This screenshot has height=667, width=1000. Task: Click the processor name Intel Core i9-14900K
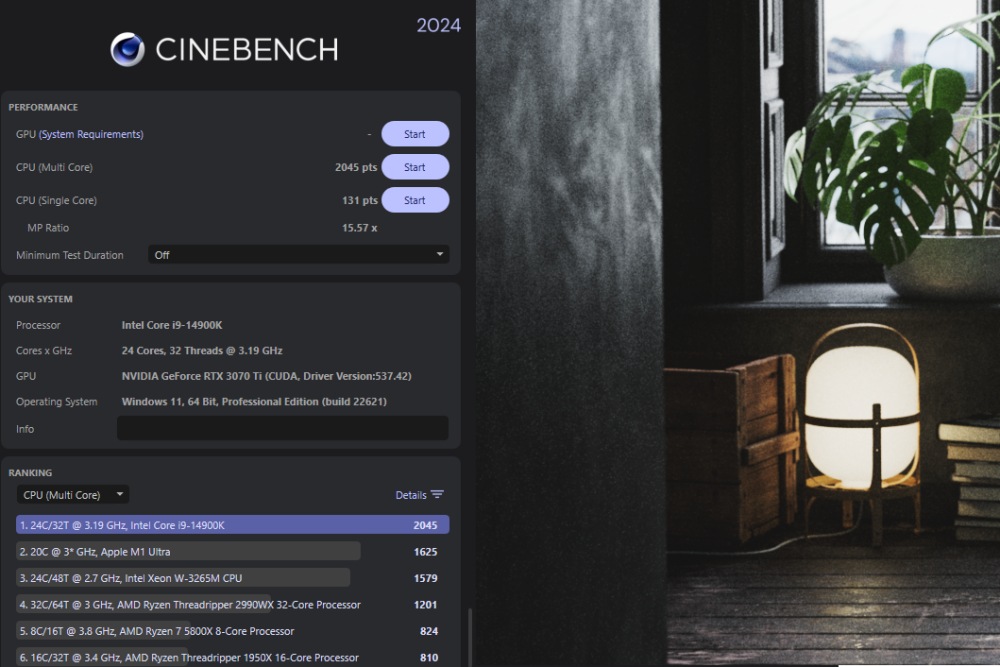pos(172,325)
